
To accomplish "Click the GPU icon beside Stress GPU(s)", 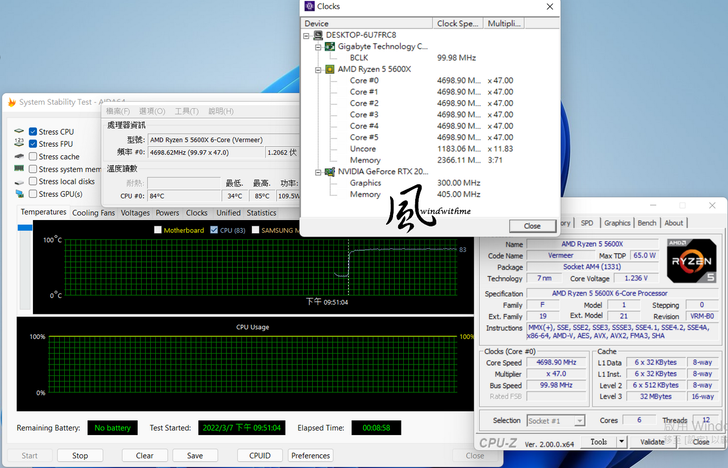I will (x=20, y=194).
